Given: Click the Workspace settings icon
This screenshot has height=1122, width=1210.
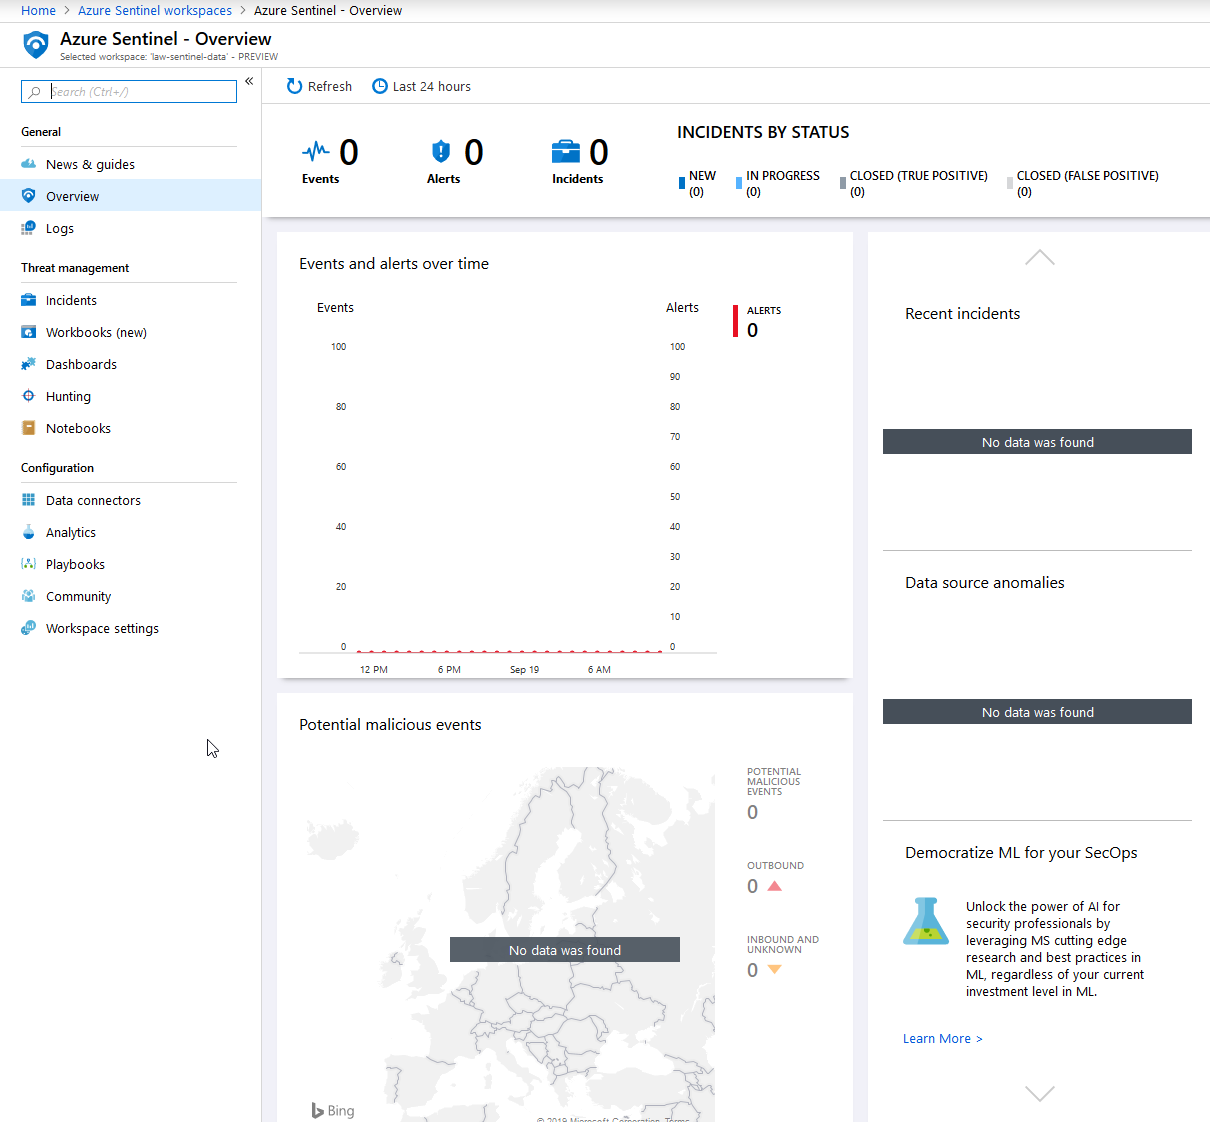Looking at the screenshot, I should (x=29, y=628).
